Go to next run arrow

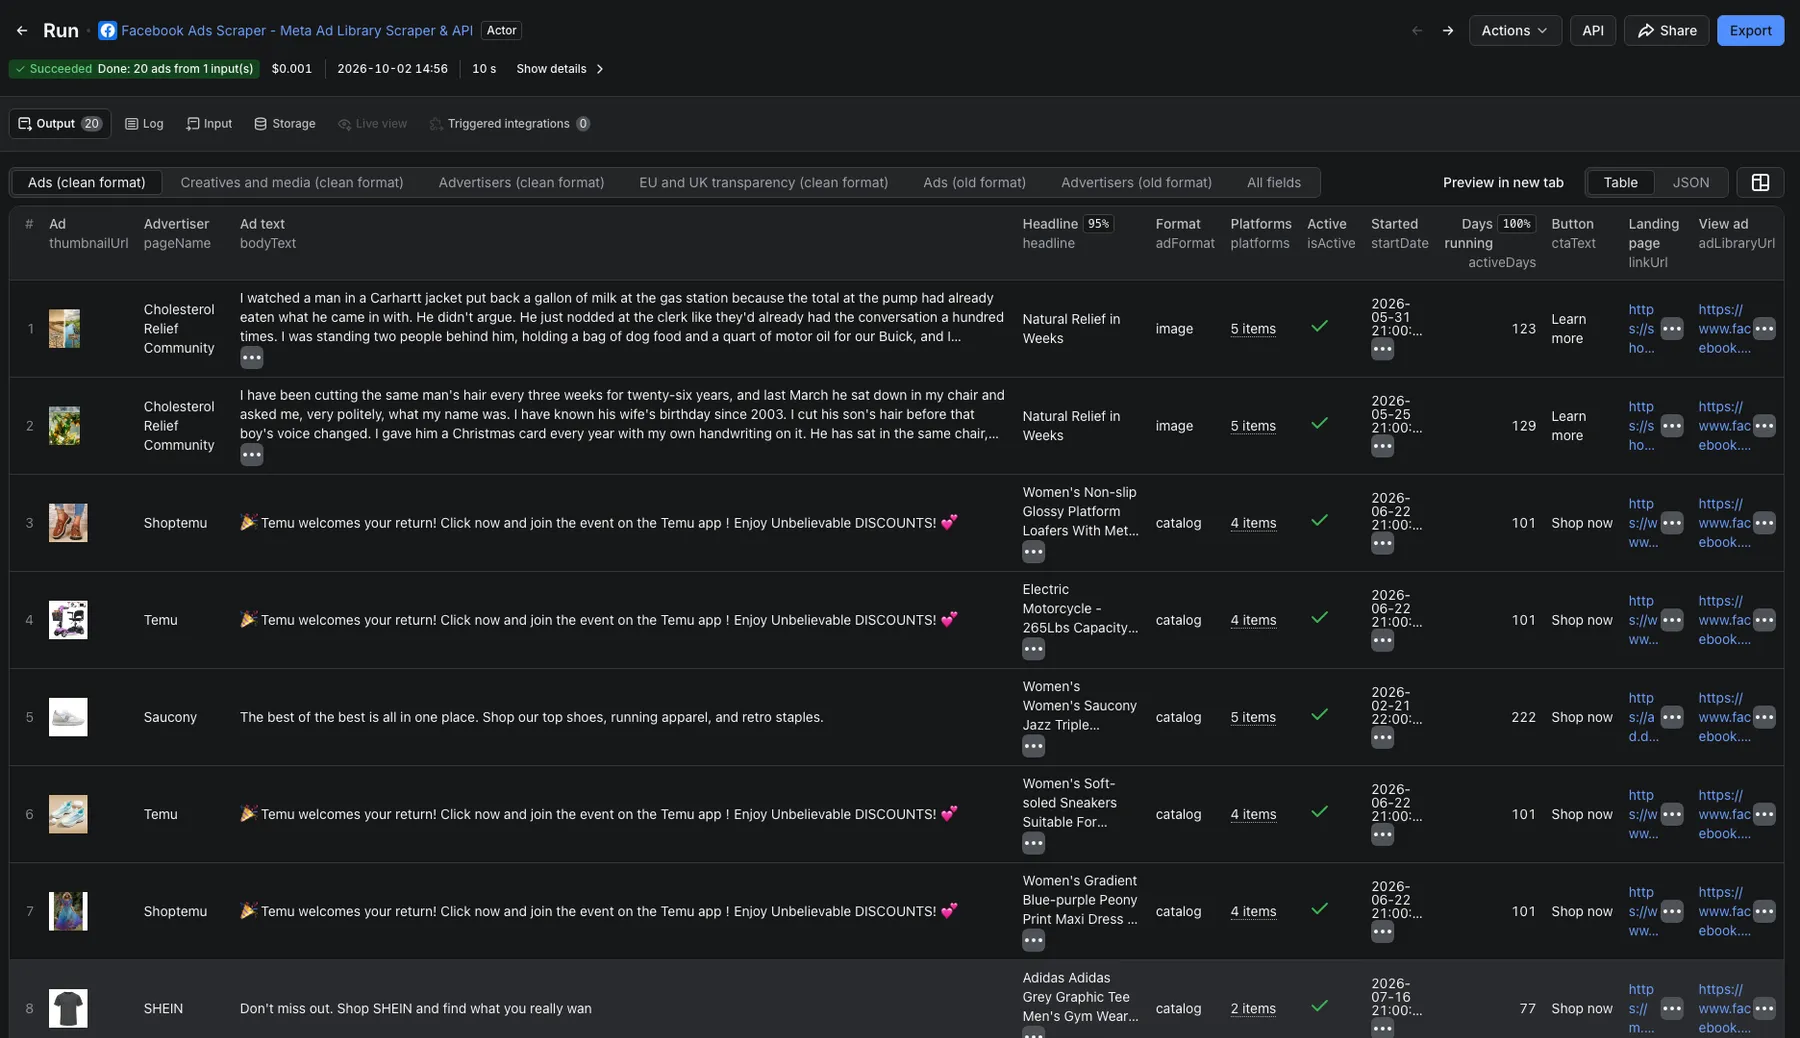tap(1448, 31)
